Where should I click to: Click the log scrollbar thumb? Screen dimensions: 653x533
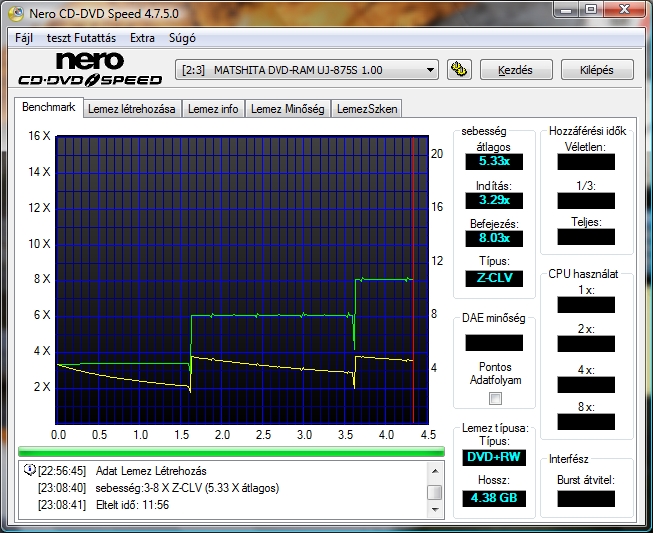pos(435,492)
